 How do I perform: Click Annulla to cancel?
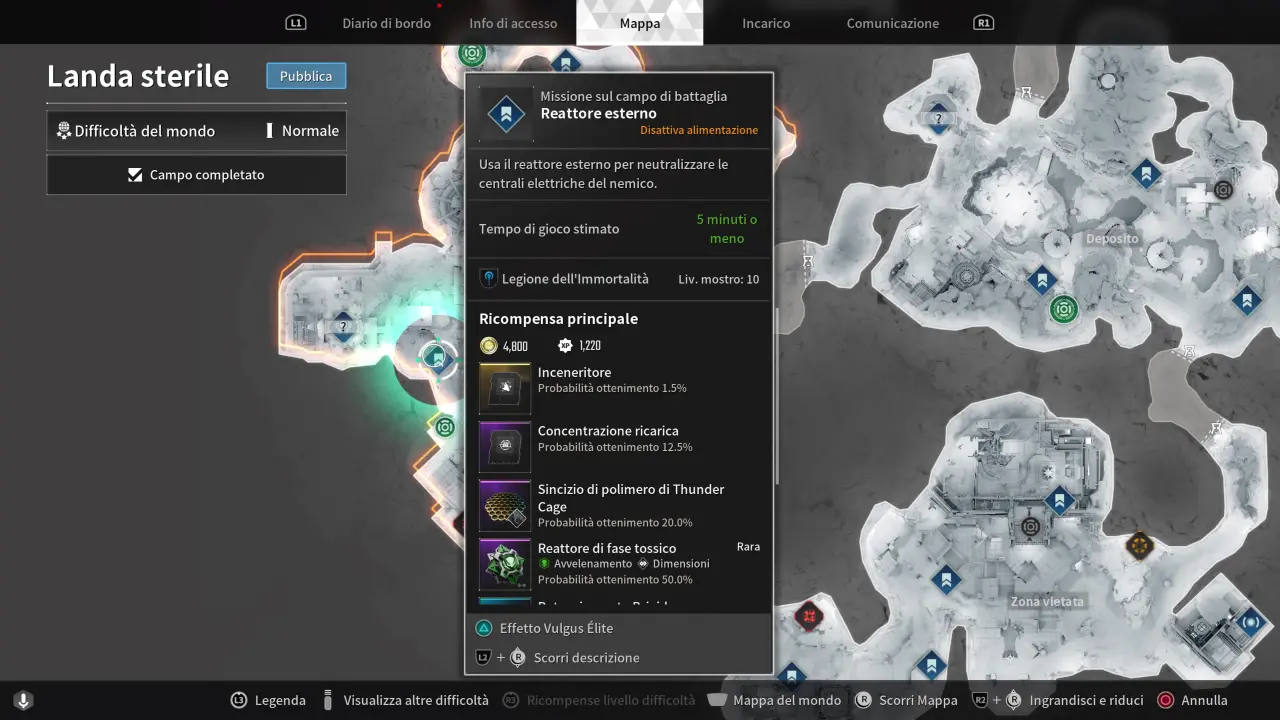point(1192,700)
